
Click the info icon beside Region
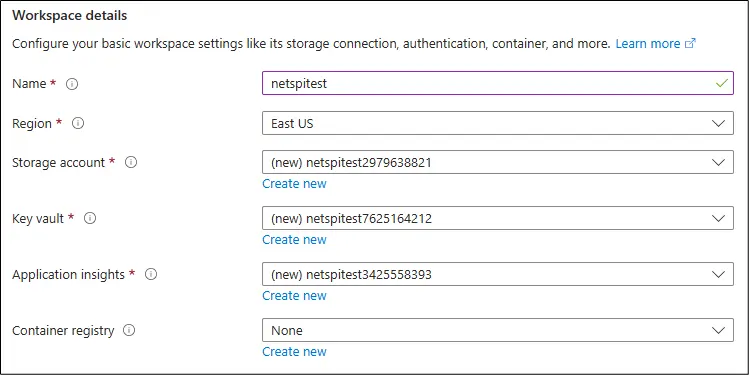pyautogui.click(x=78, y=123)
